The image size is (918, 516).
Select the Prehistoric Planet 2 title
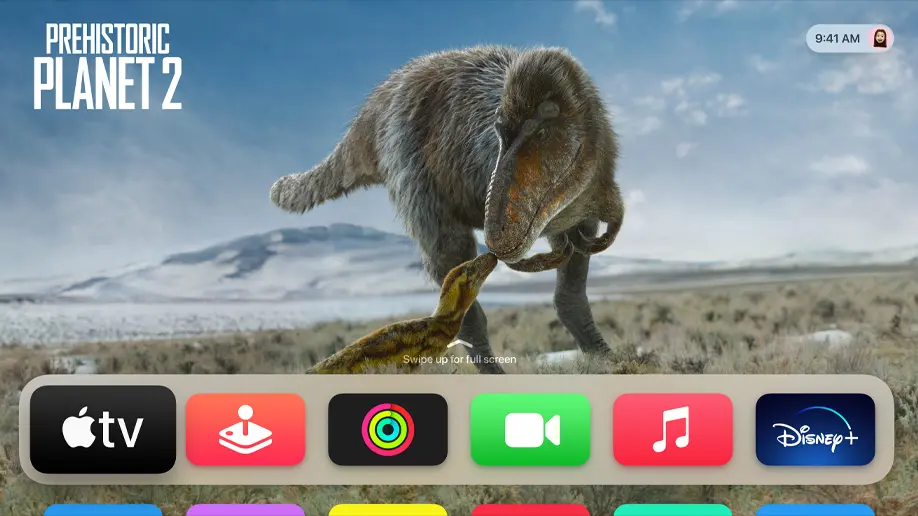coord(108,66)
